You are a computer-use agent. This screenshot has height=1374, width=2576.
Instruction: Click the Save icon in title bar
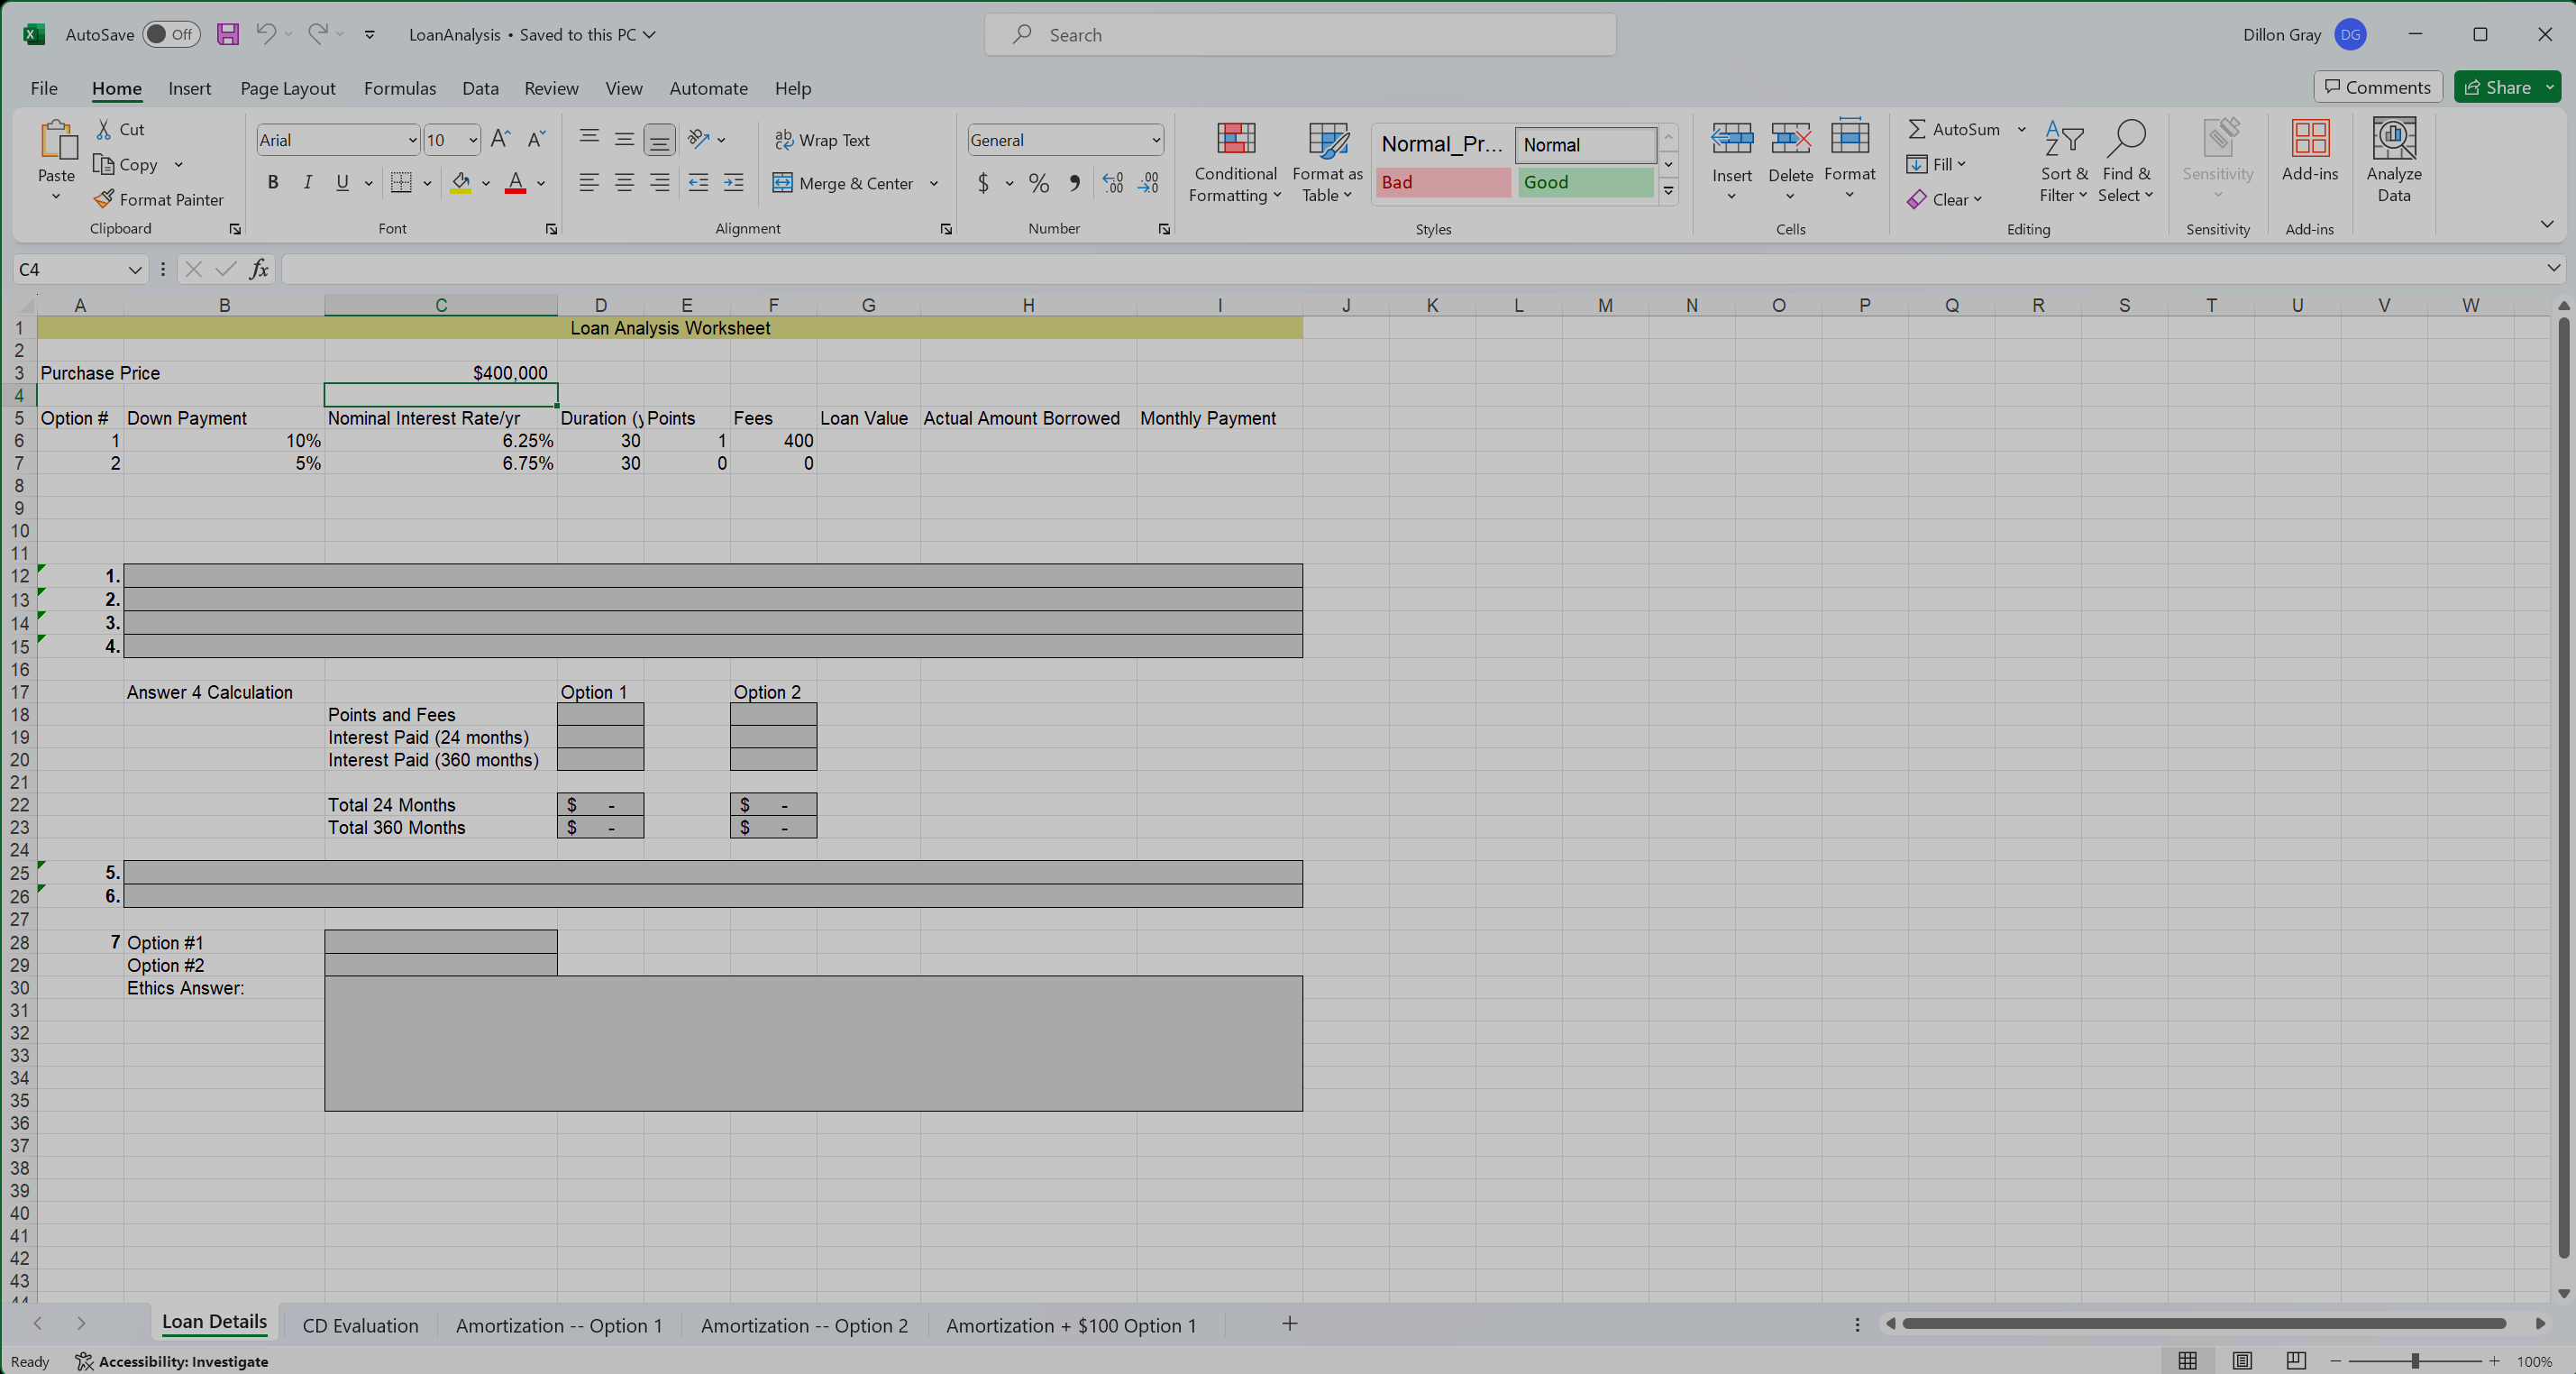click(228, 34)
